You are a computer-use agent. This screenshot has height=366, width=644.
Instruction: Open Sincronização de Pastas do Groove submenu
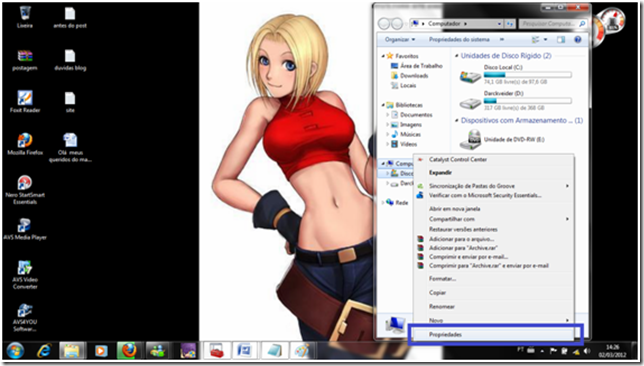pos(493,186)
